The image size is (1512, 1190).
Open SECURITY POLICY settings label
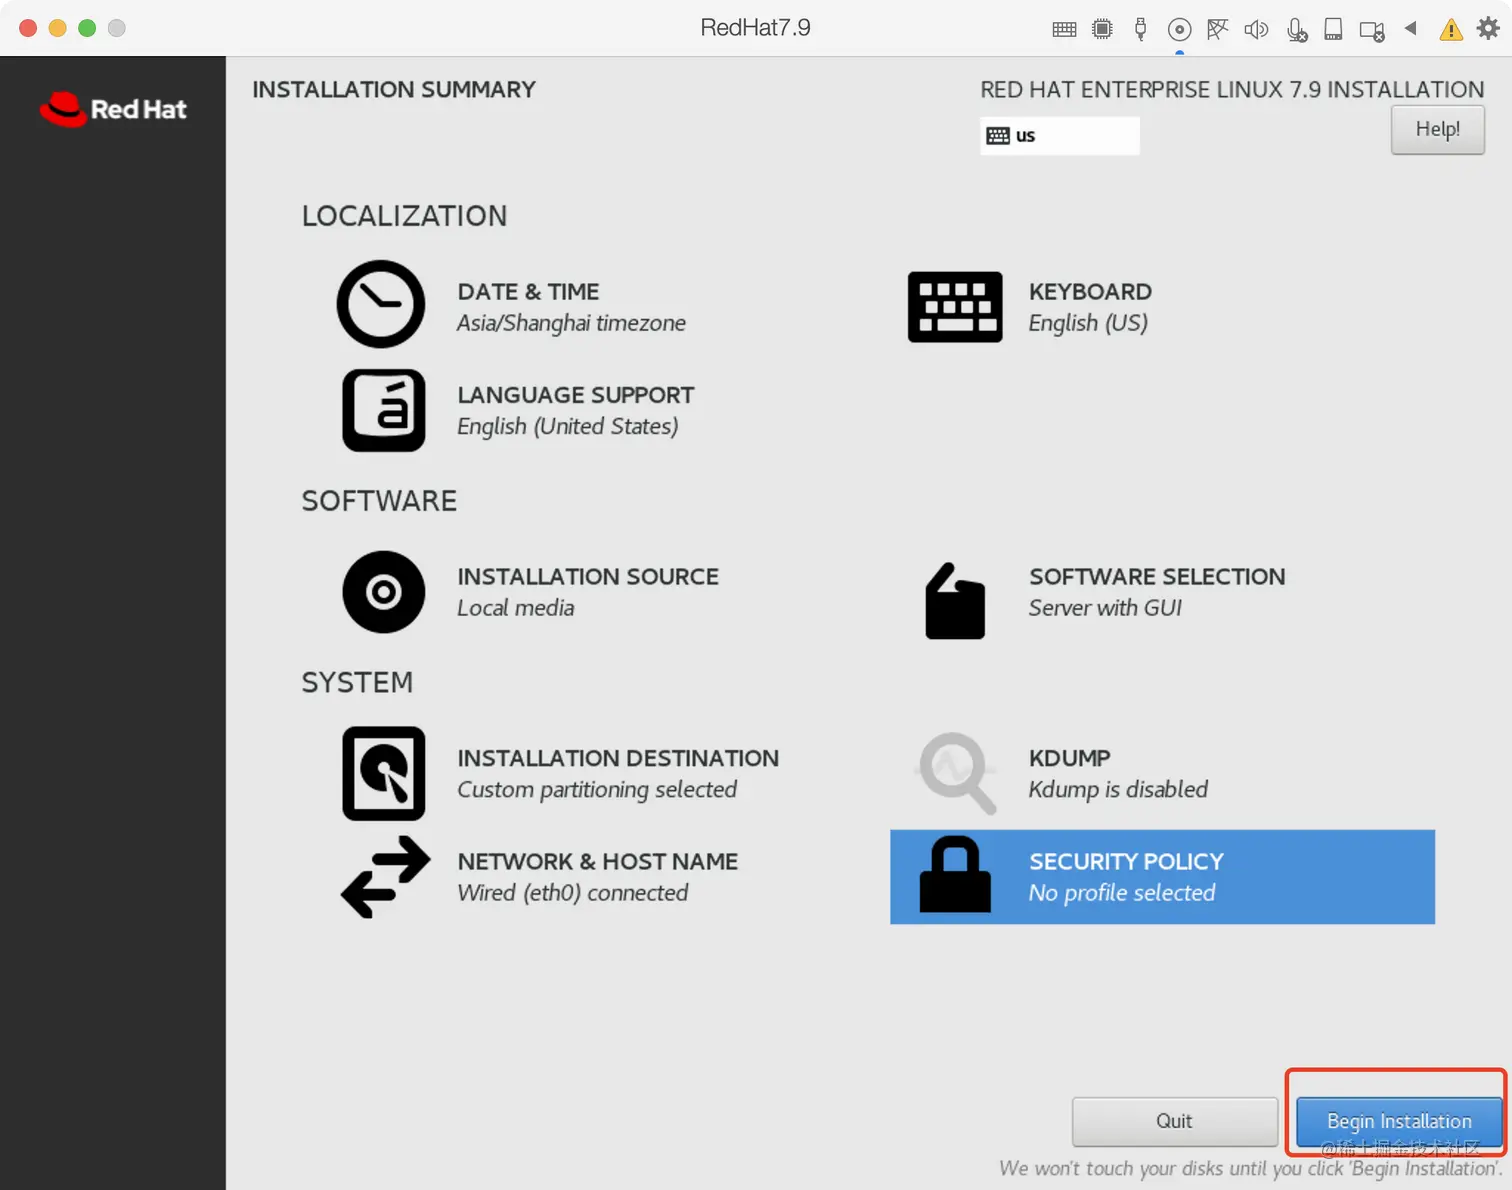(x=1126, y=862)
